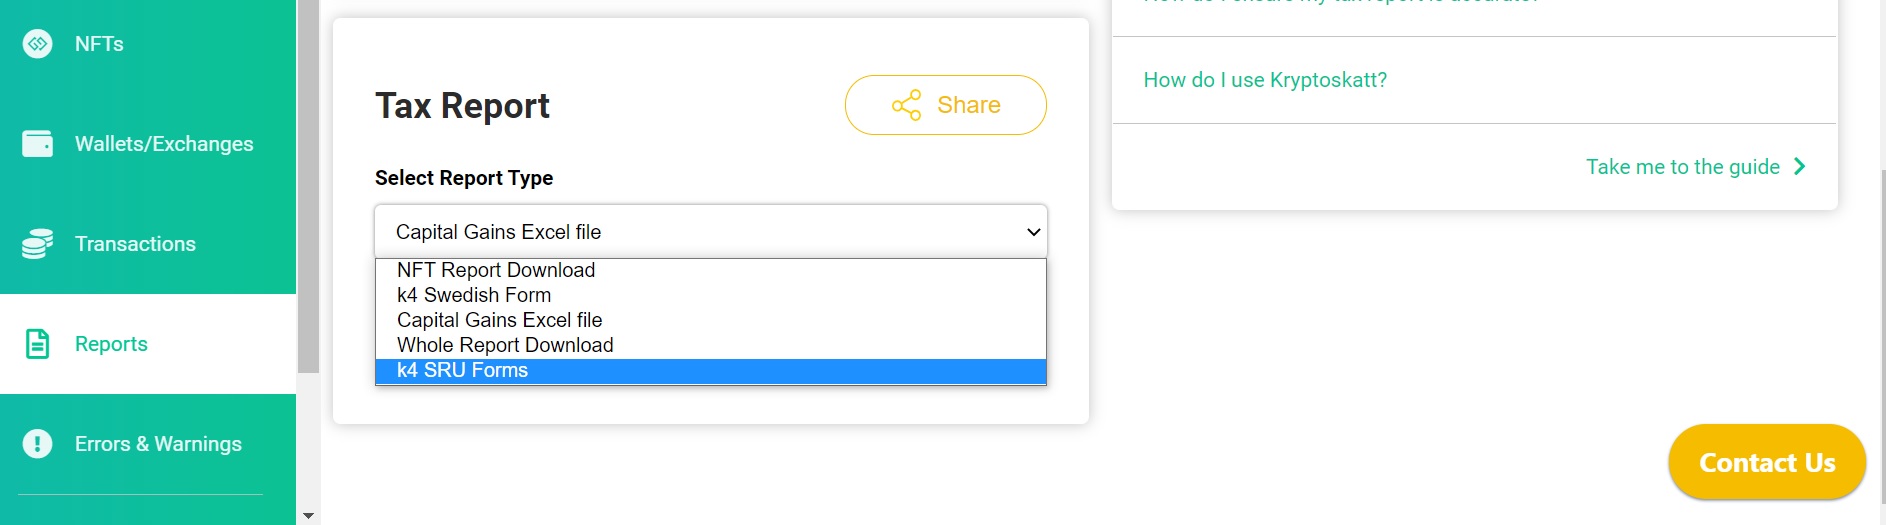Click the arrow next to Take me to the guide
This screenshot has width=1886, height=525.
coord(1800,166)
